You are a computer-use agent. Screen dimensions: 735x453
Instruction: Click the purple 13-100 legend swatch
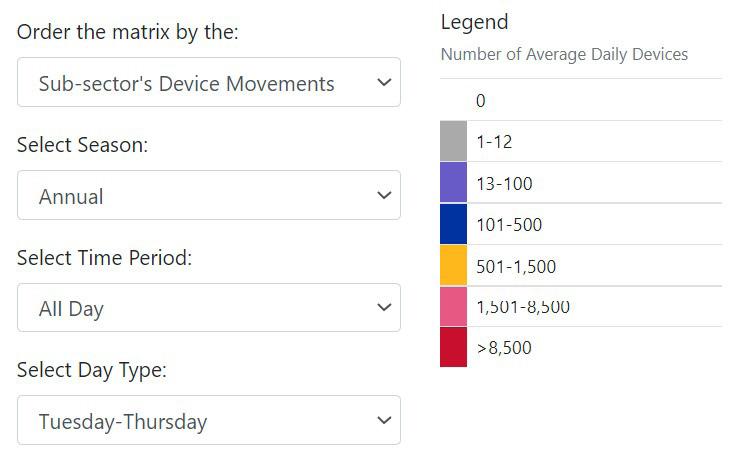click(453, 183)
